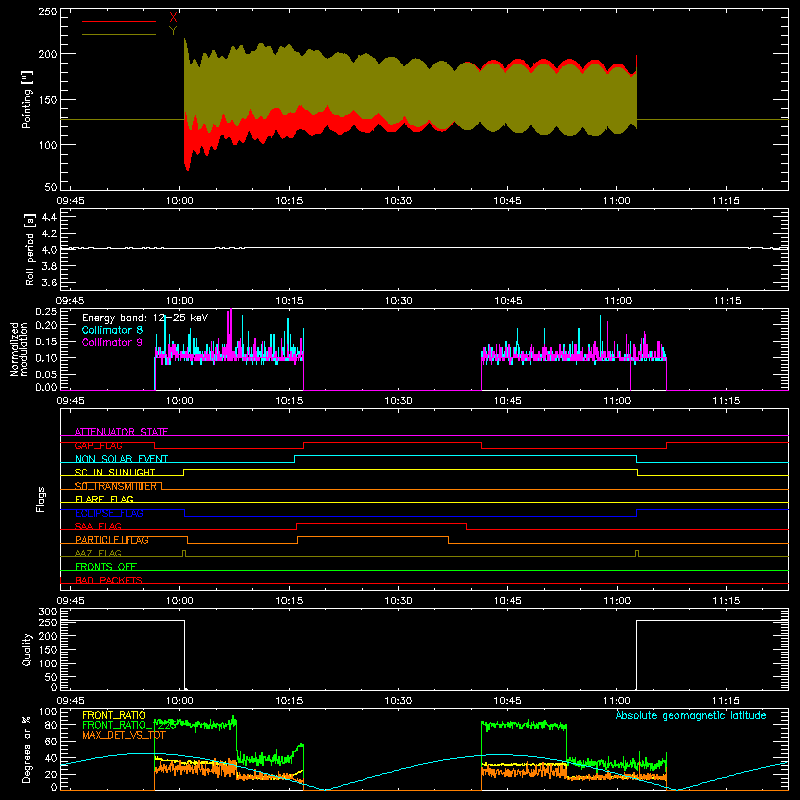This screenshot has width=800, height=800.
Task: Click the 3.6 tick on Roll period axis
Action: 49,282
